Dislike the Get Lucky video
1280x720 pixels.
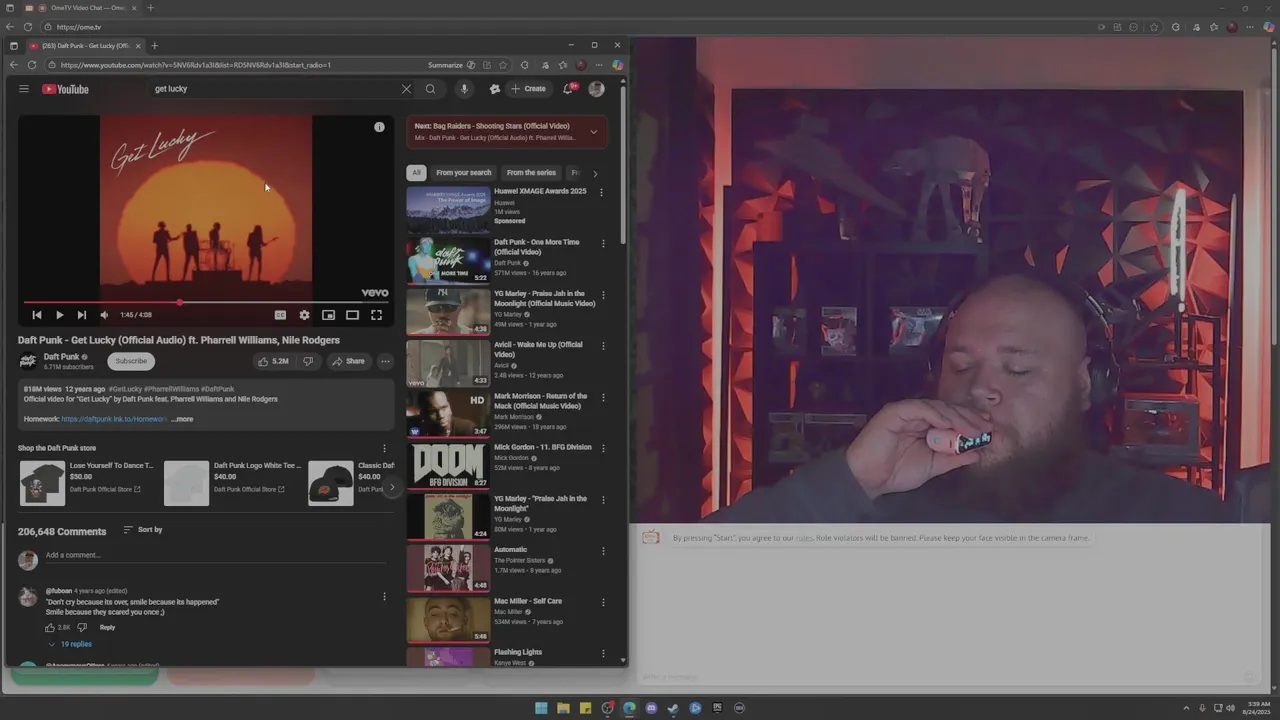click(x=308, y=361)
